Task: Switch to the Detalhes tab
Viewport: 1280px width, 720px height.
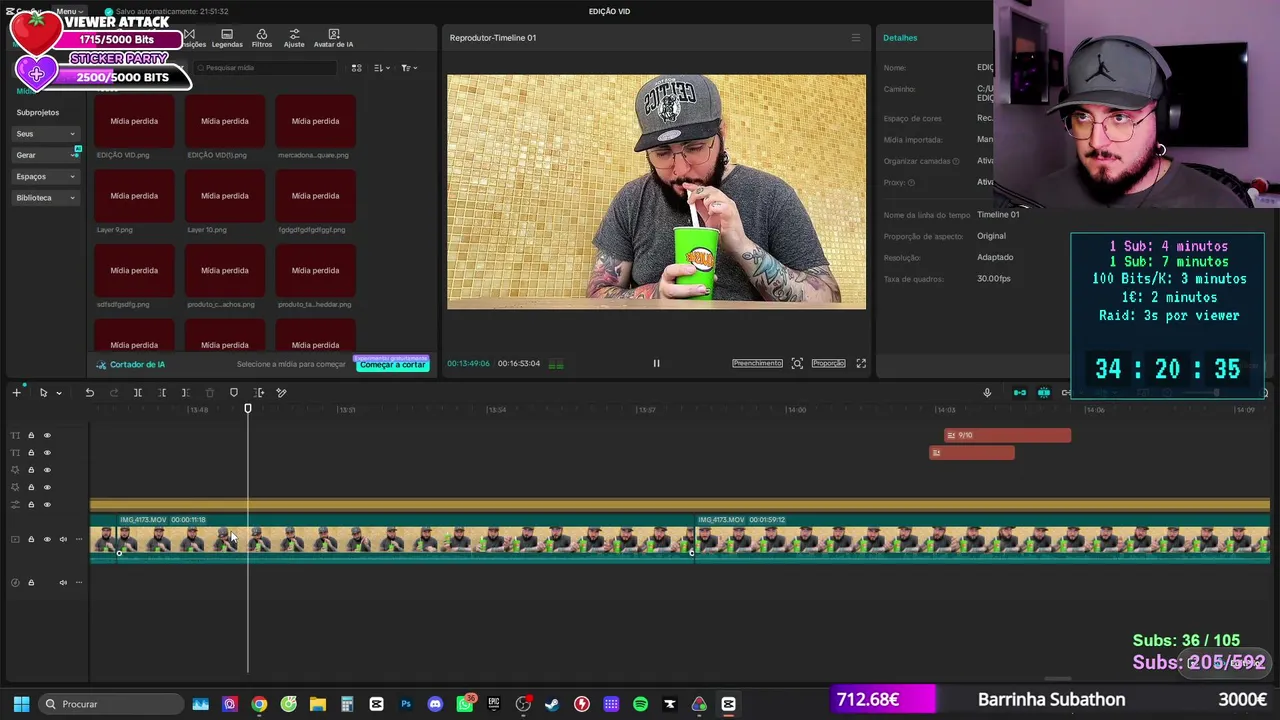Action: click(900, 38)
